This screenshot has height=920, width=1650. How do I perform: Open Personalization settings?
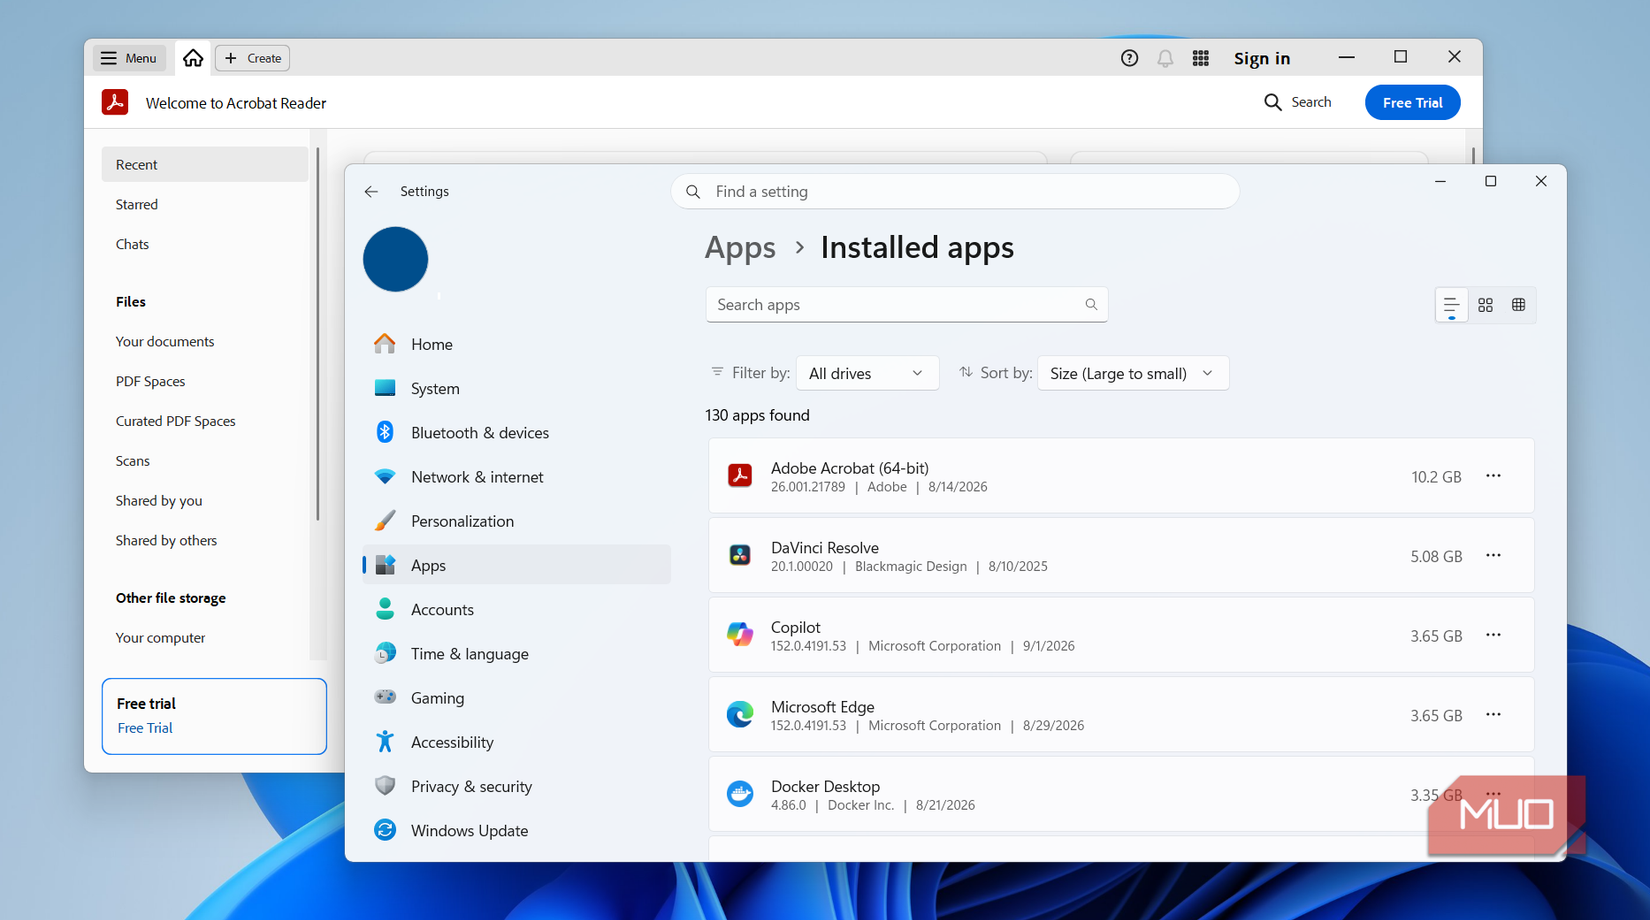pyautogui.click(x=516, y=521)
